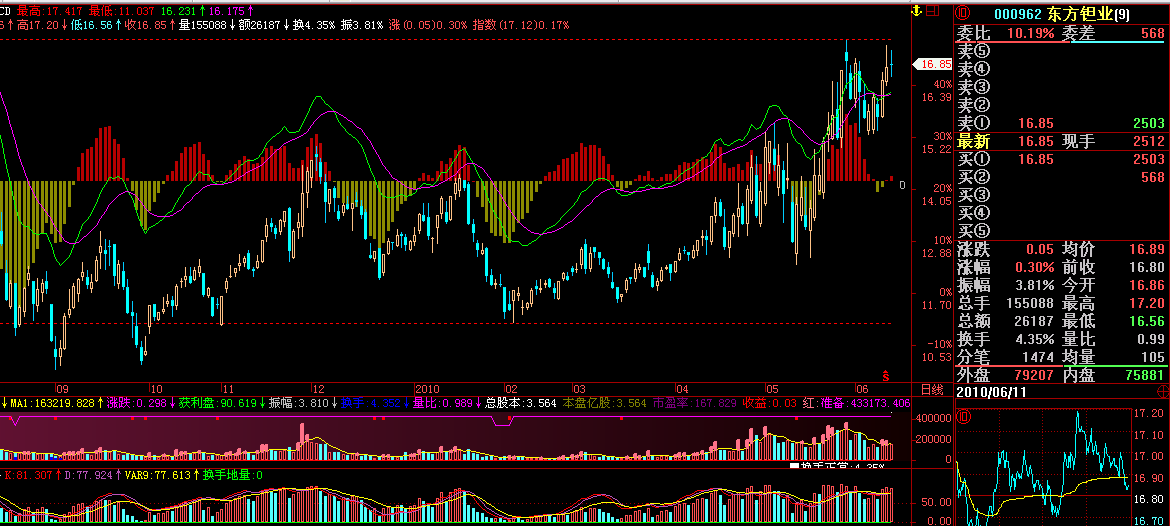The width and height of the screenshot is (1170, 526).
Task: Click the 分笔 1474 value
Action: point(1038,357)
